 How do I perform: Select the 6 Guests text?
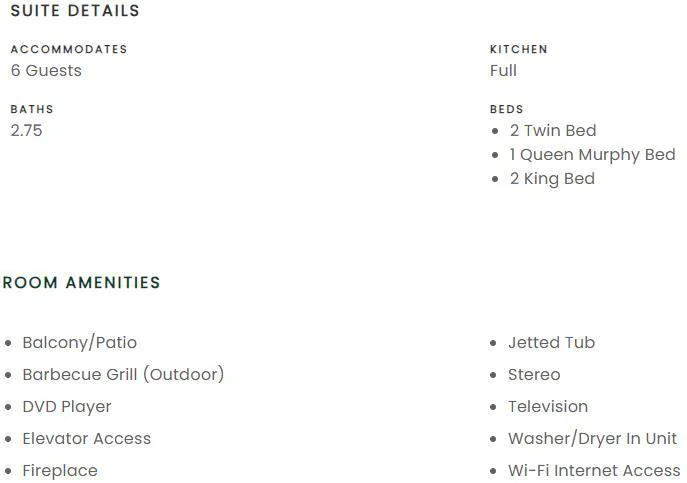[46, 71]
